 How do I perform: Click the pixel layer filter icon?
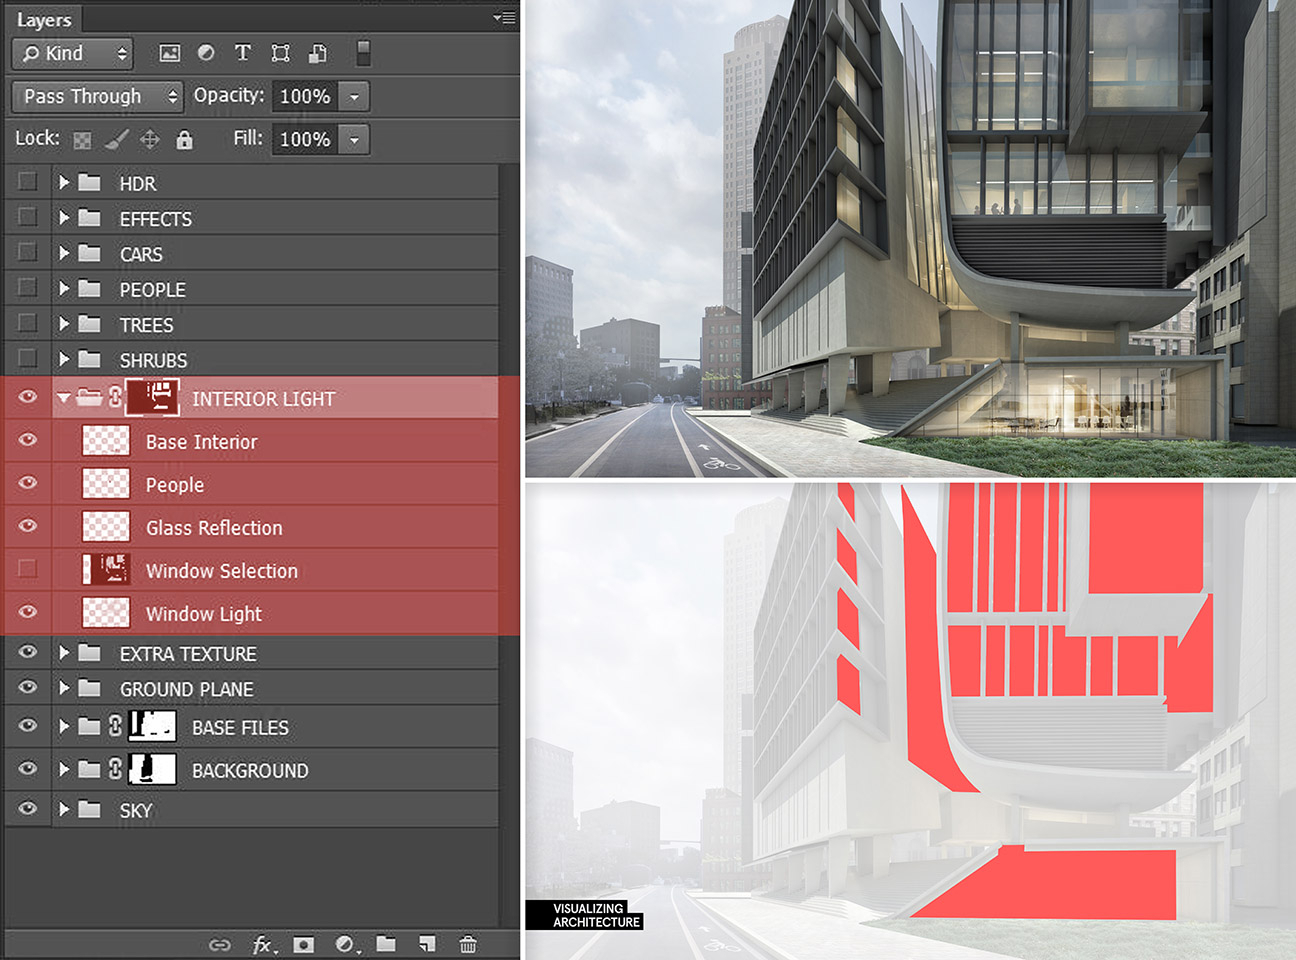(x=170, y=53)
